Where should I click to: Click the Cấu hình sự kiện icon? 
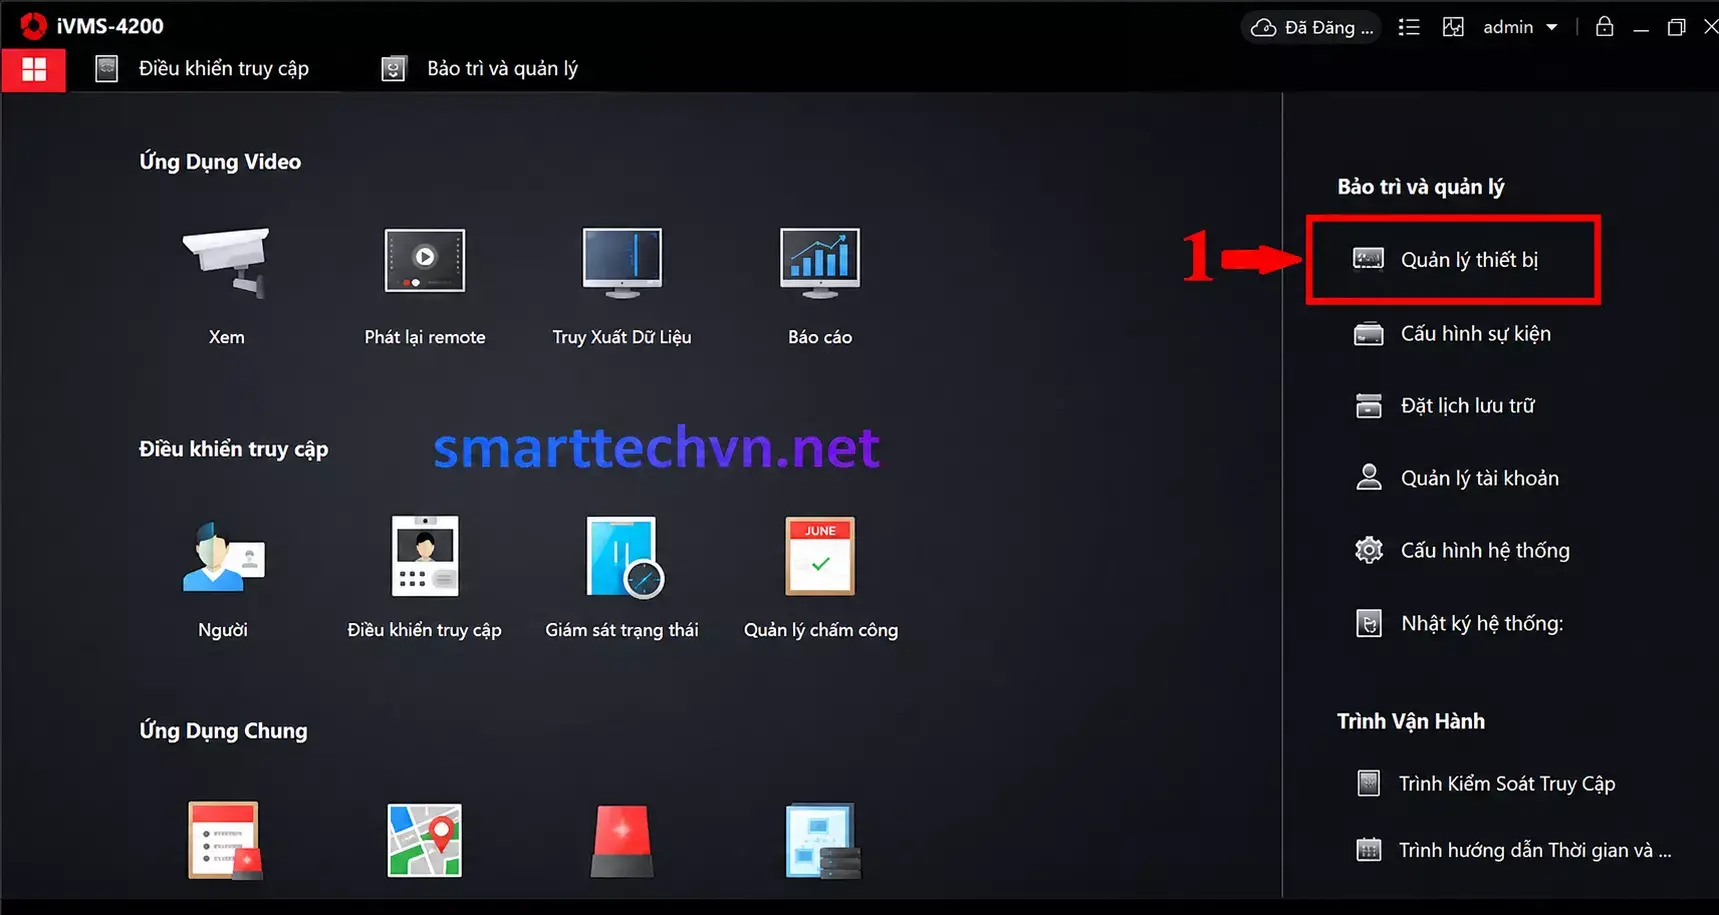pos(1368,334)
